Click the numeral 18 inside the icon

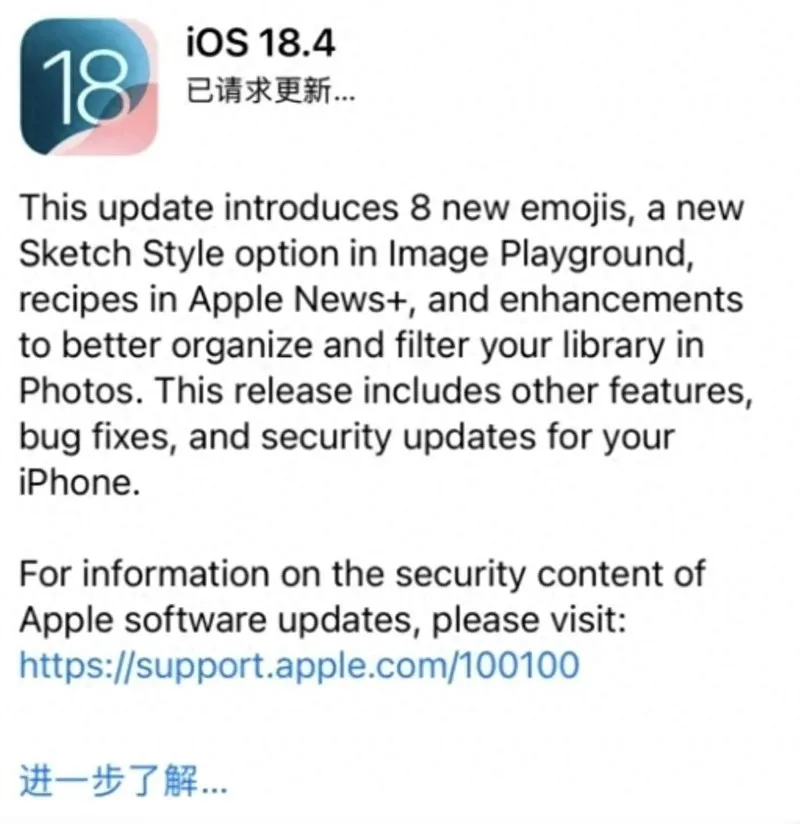point(86,88)
